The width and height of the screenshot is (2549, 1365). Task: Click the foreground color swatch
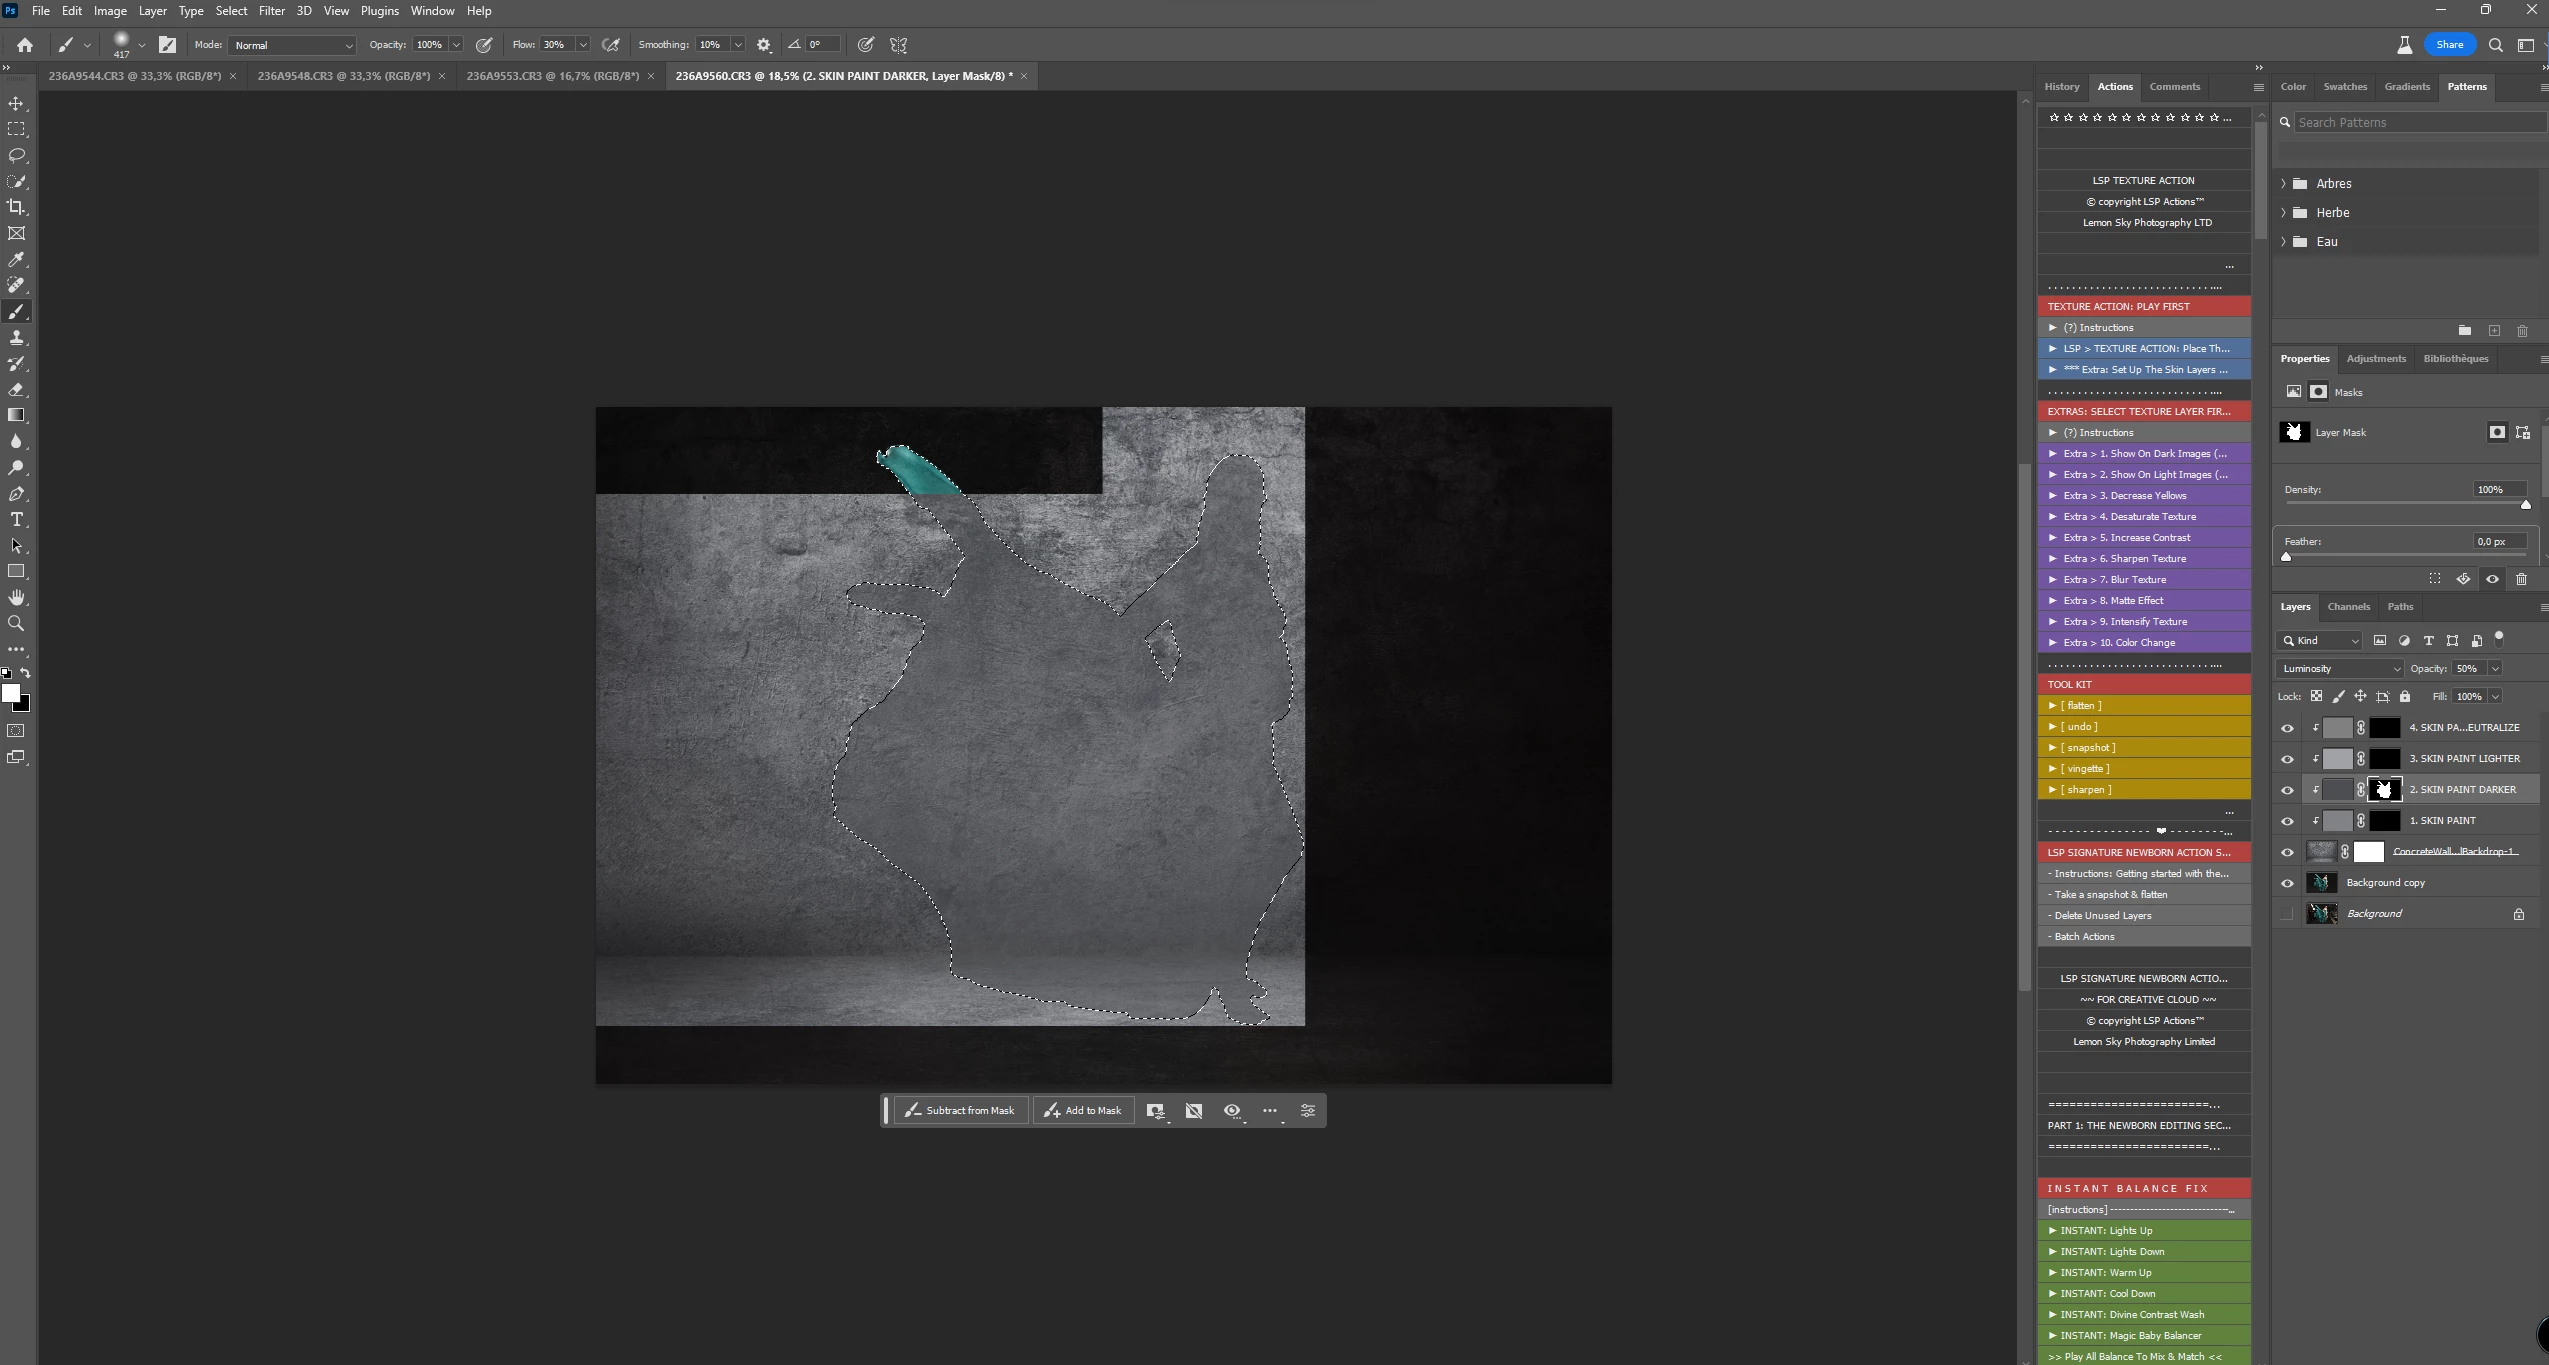[x=11, y=693]
